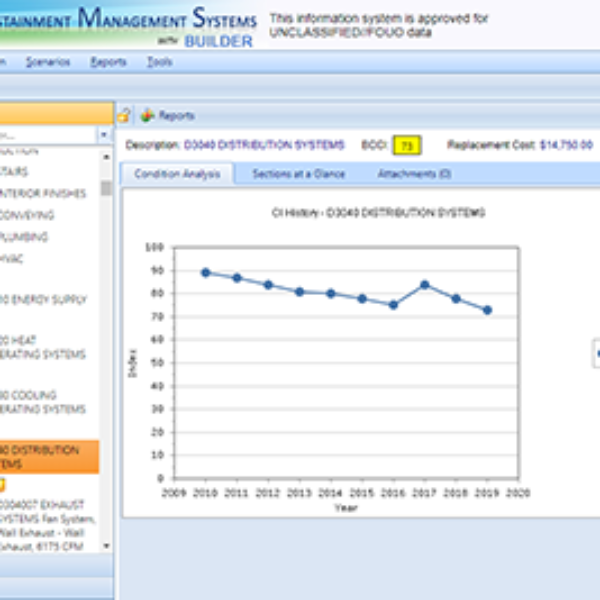This screenshot has width=600, height=600.
Task: Expand the side panel arrow at right edge
Action: 596,352
